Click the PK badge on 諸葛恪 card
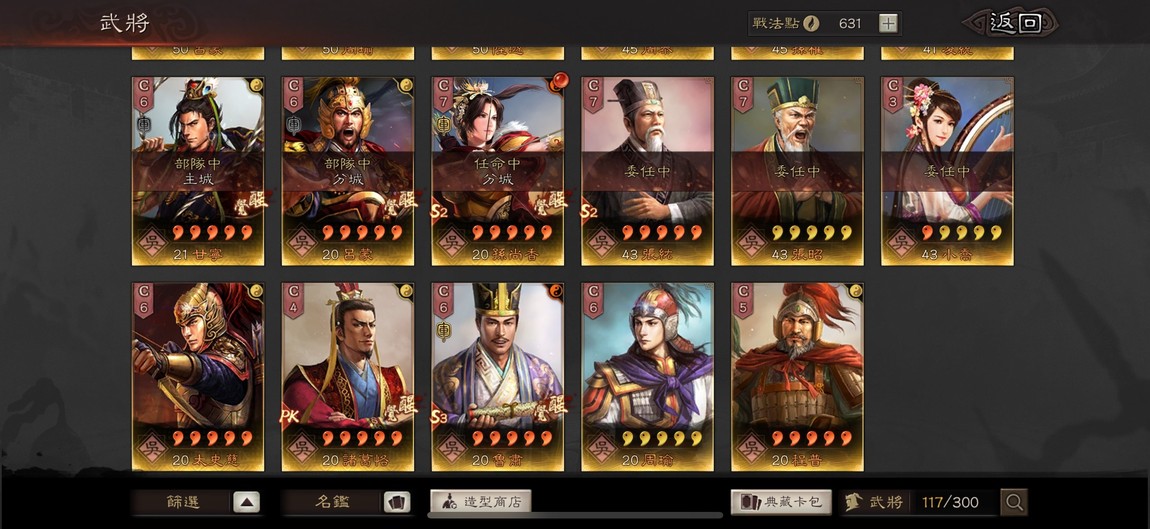This screenshot has width=1150, height=529. click(x=289, y=417)
